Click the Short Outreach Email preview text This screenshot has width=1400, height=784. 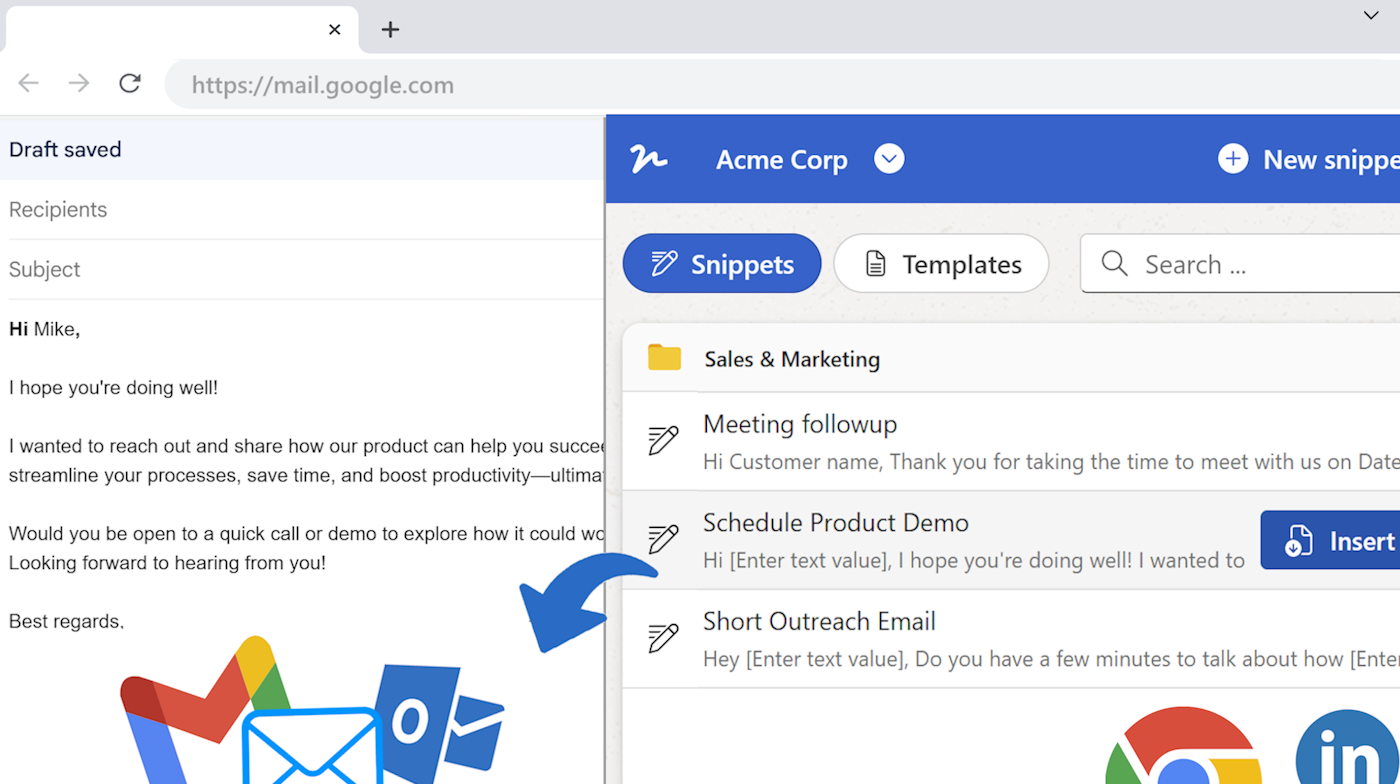point(1051,659)
